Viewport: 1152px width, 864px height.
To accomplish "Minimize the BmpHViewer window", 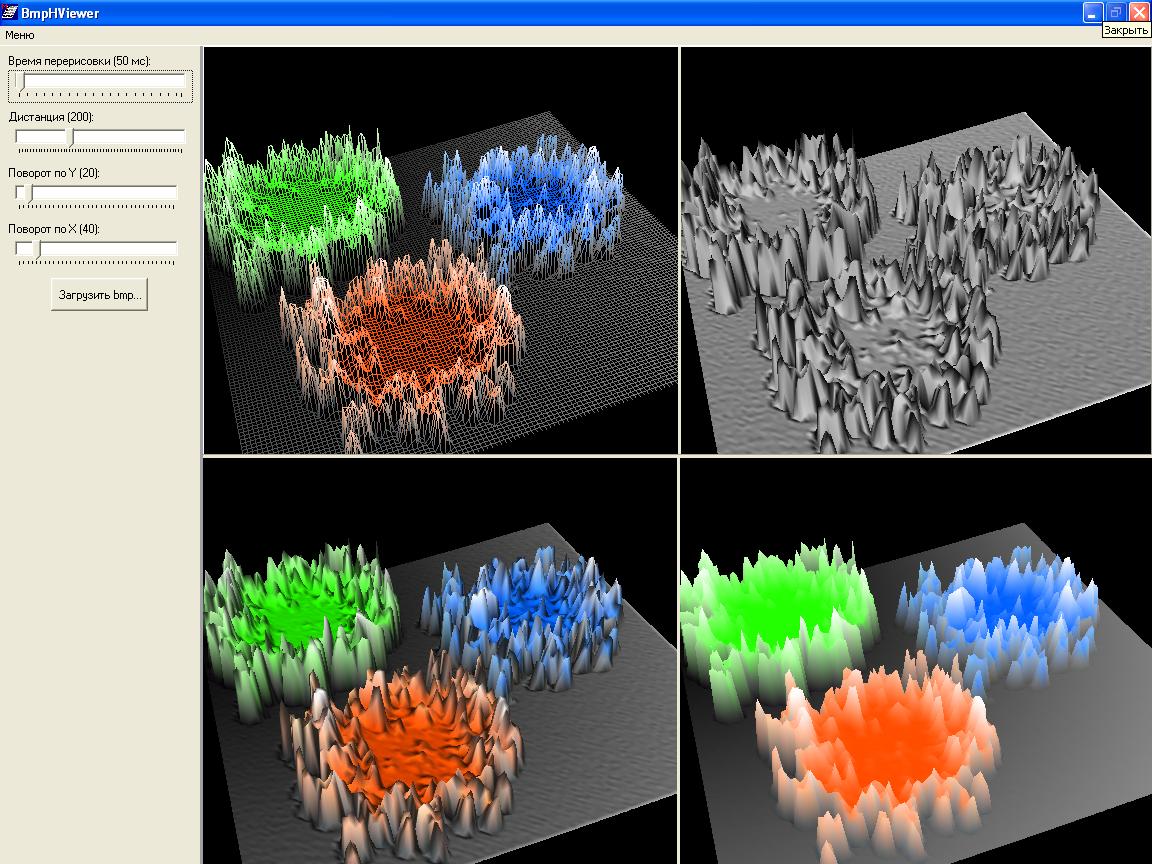I will pyautogui.click(x=1092, y=12).
